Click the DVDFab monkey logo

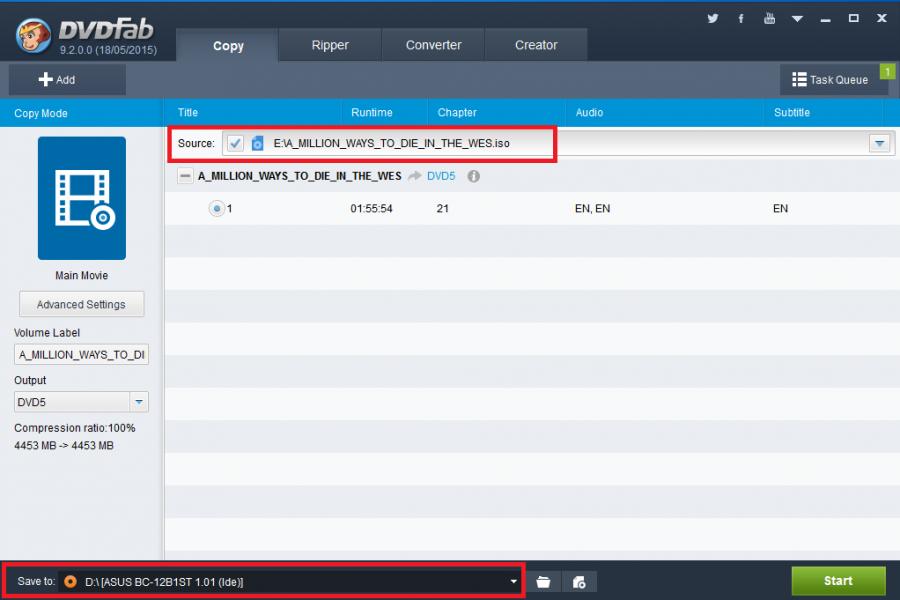(33, 35)
